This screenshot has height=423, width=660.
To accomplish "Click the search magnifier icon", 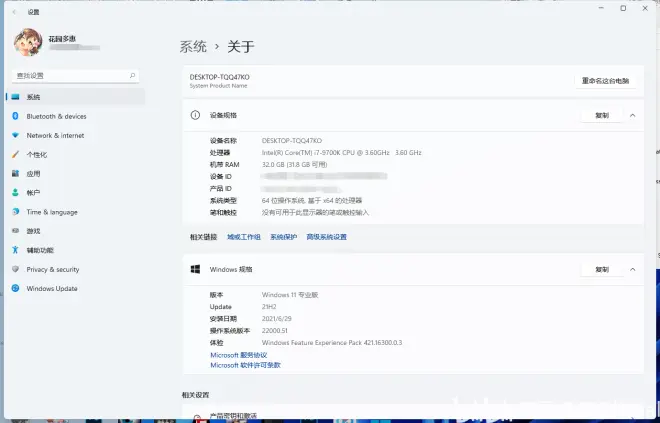I will tap(132, 76).
